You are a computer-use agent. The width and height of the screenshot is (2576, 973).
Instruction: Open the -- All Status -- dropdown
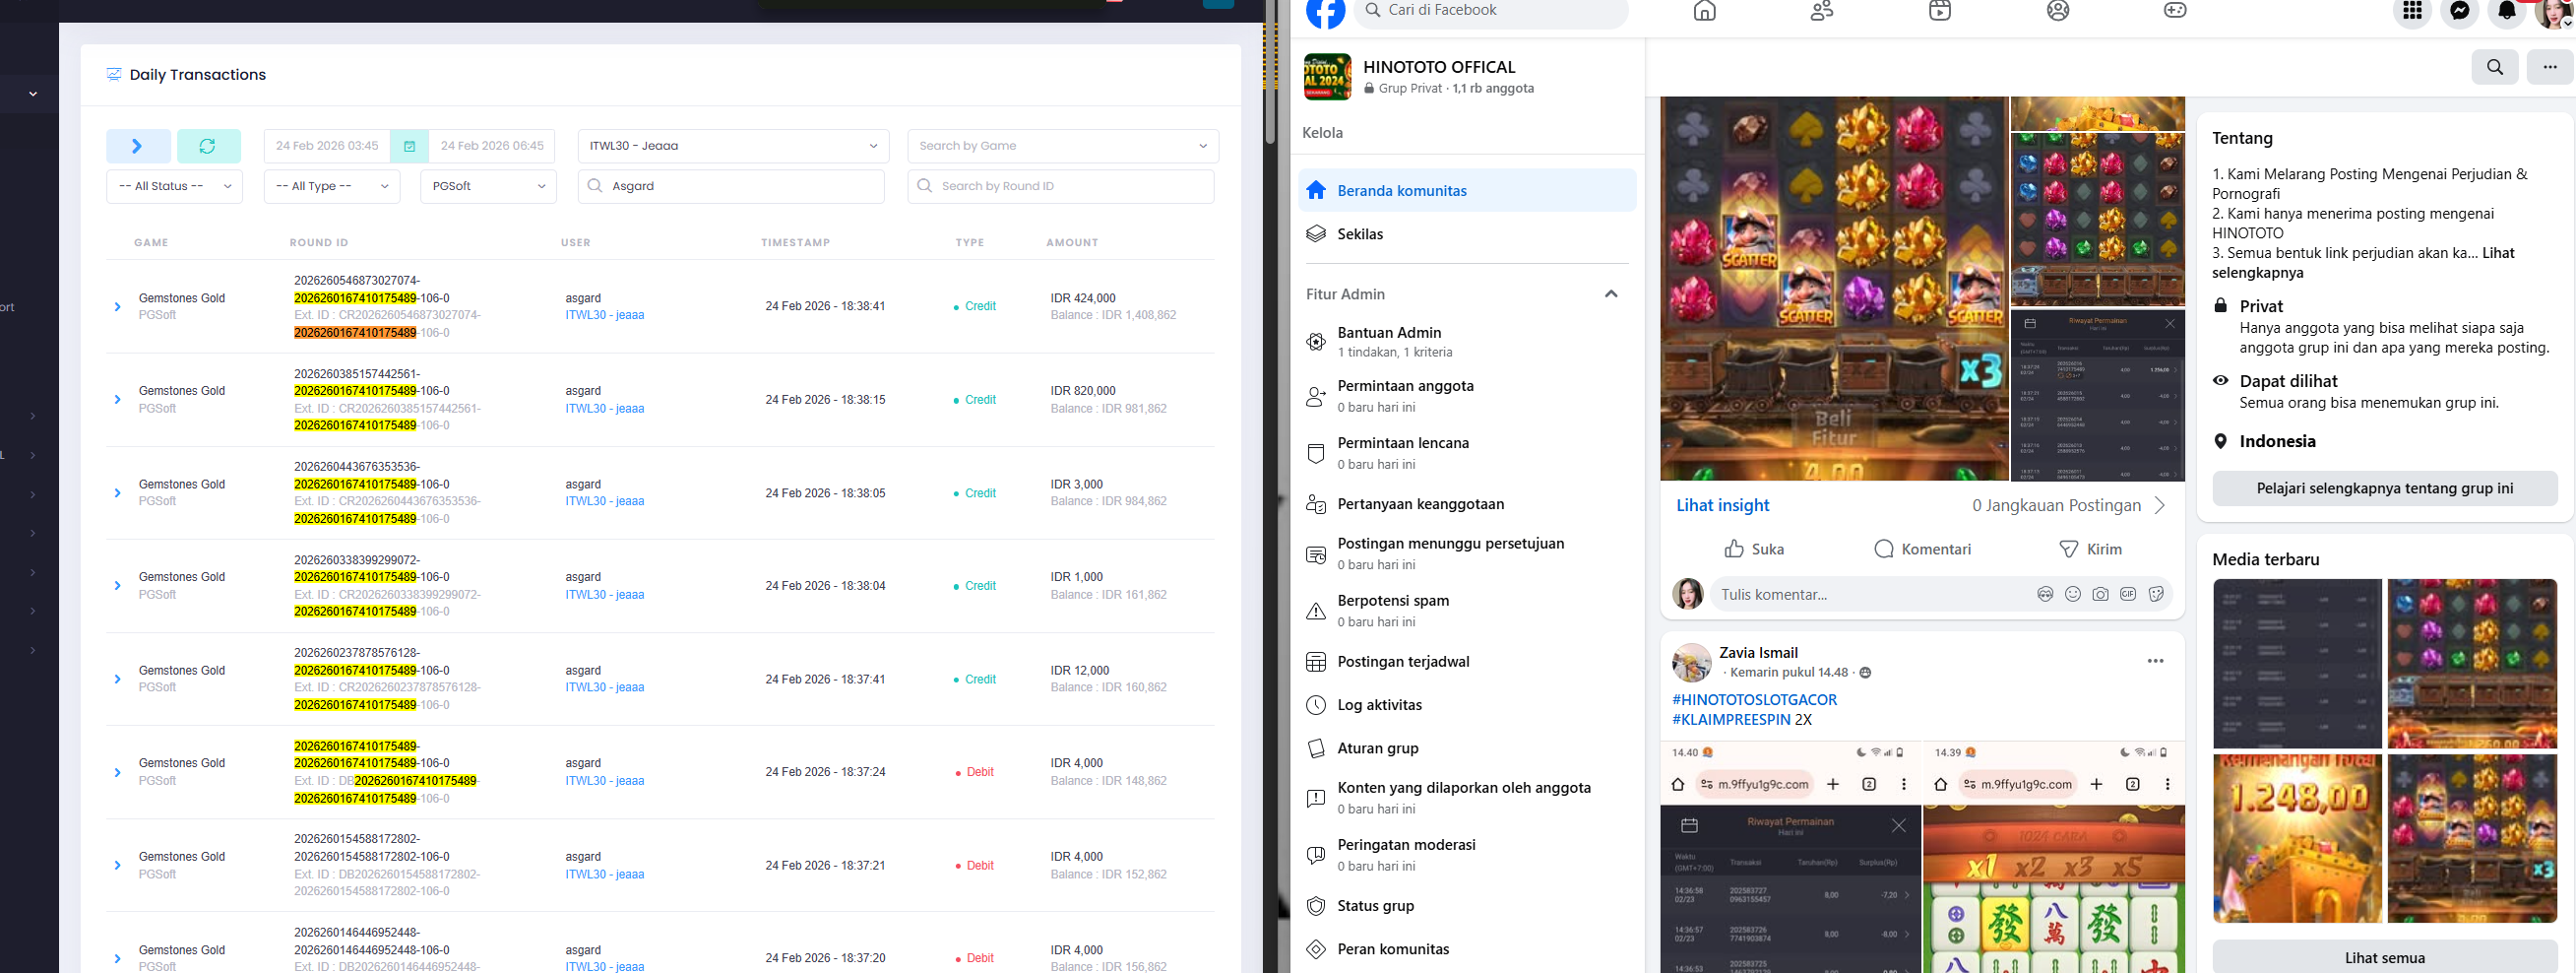point(174,186)
